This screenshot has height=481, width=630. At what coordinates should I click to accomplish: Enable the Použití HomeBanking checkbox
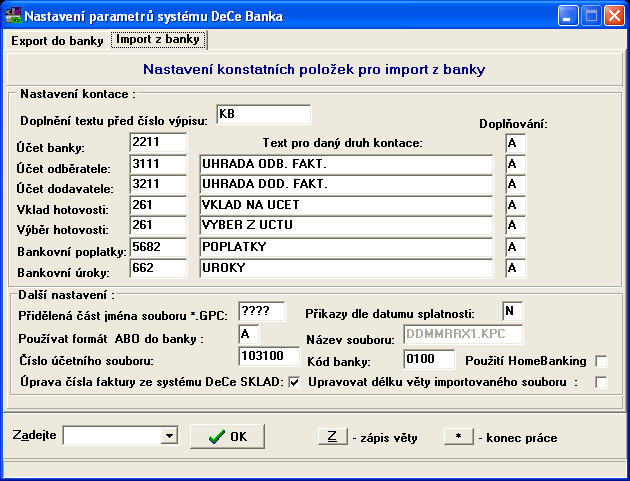click(601, 361)
